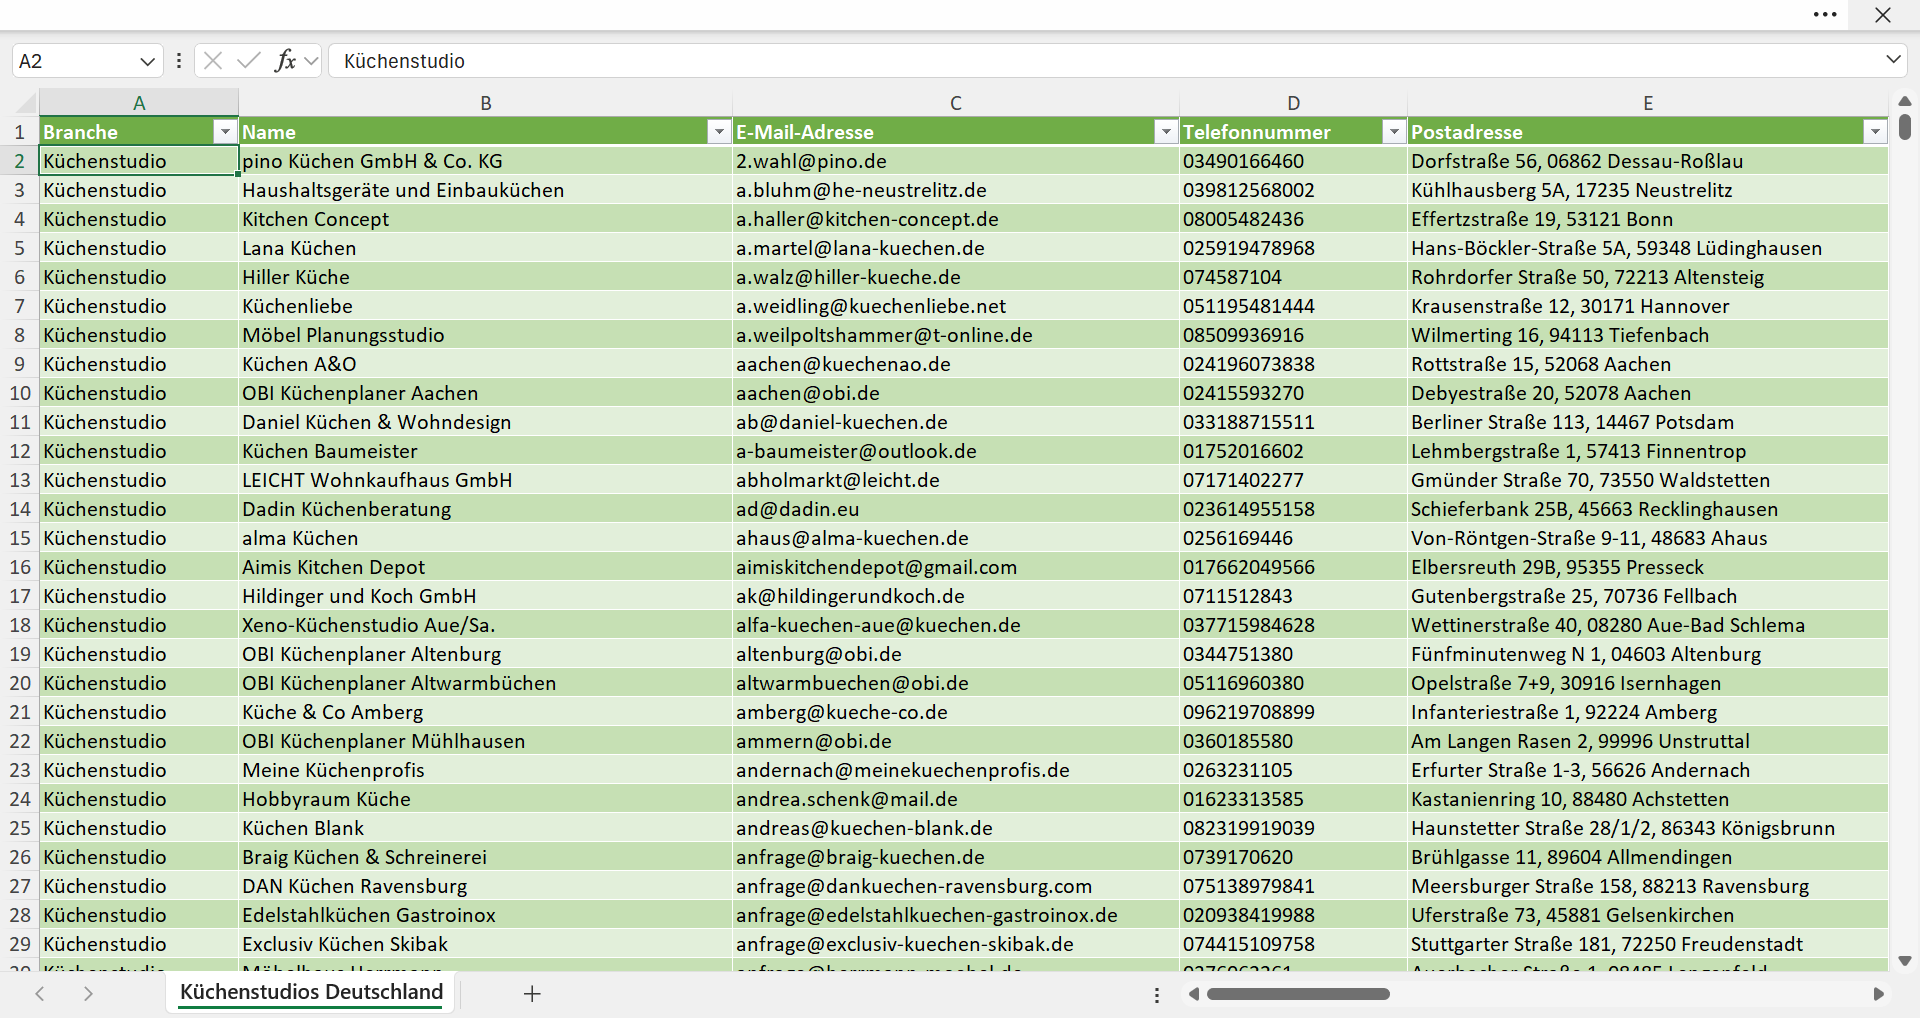1920x1018 pixels.
Task: Select column D header
Action: (1293, 103)
